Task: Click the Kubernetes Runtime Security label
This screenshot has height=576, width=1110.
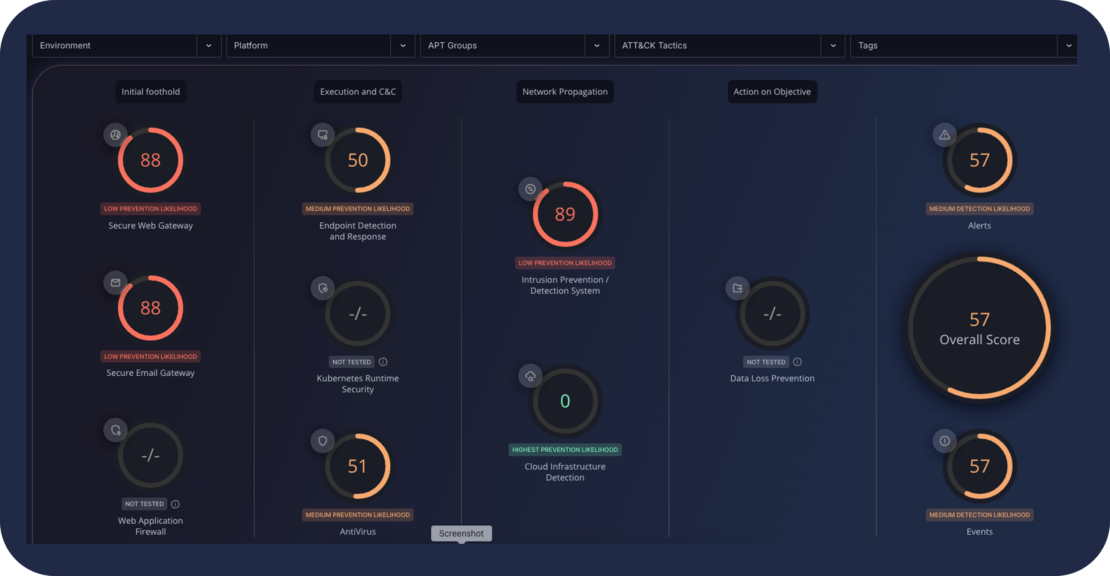Action: [357, 384]
